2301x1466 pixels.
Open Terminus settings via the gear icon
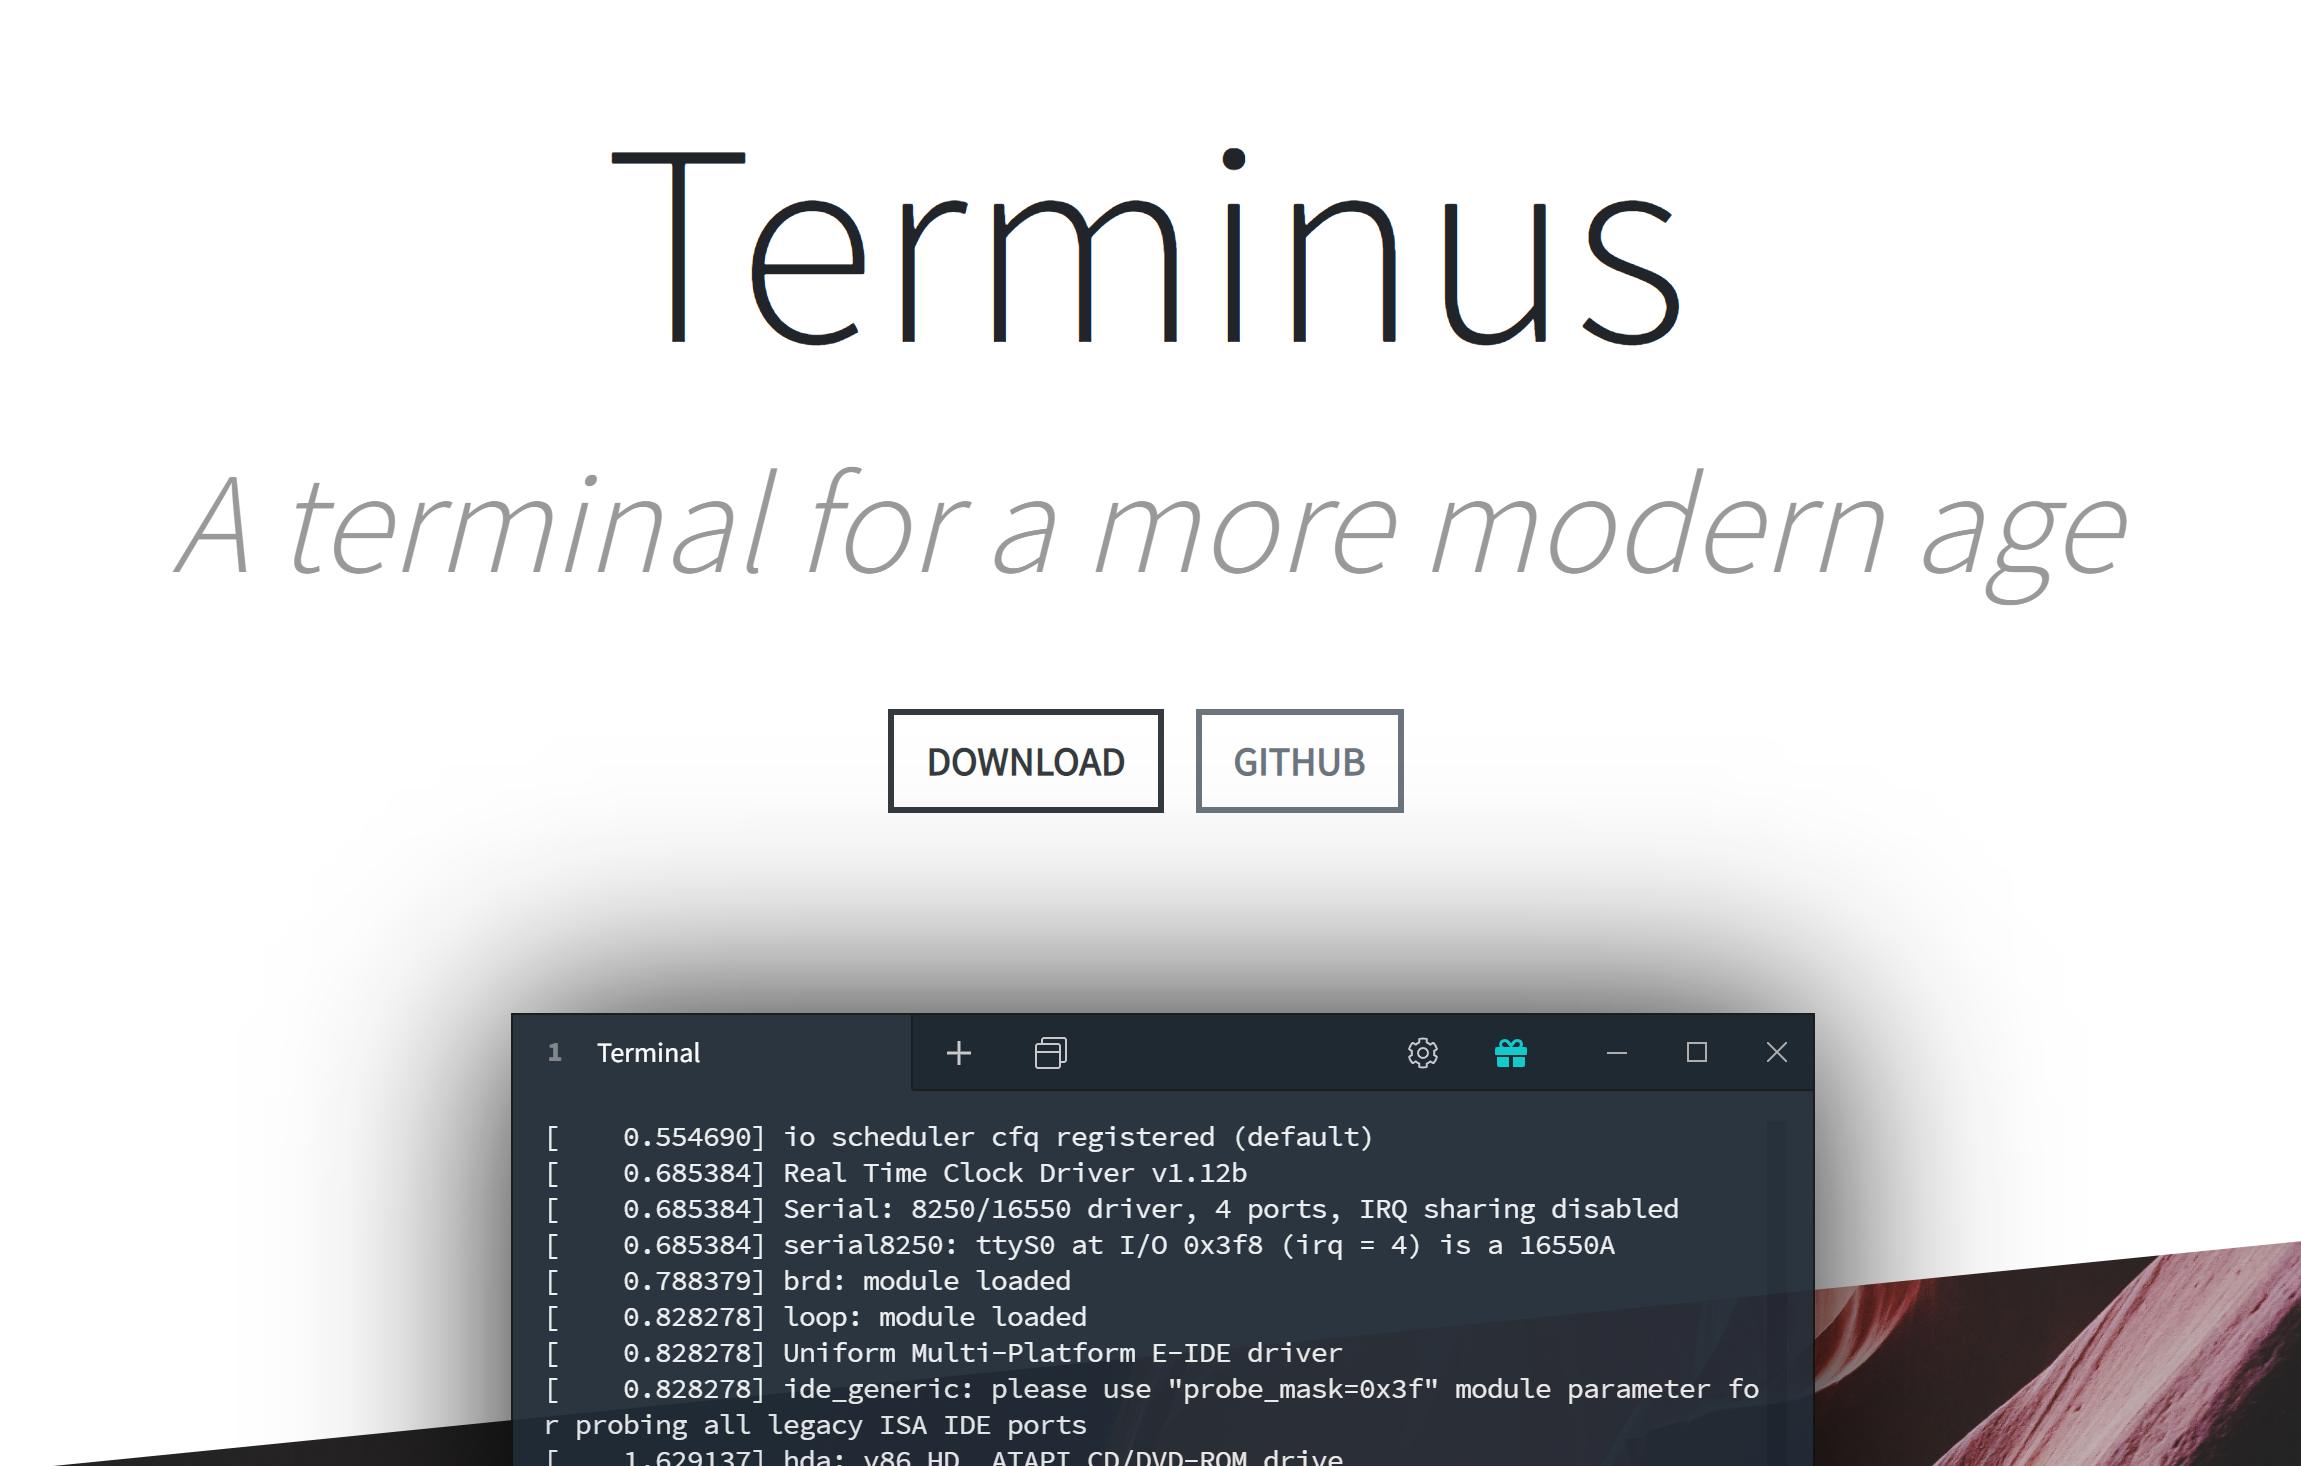click(1422, 1052)
